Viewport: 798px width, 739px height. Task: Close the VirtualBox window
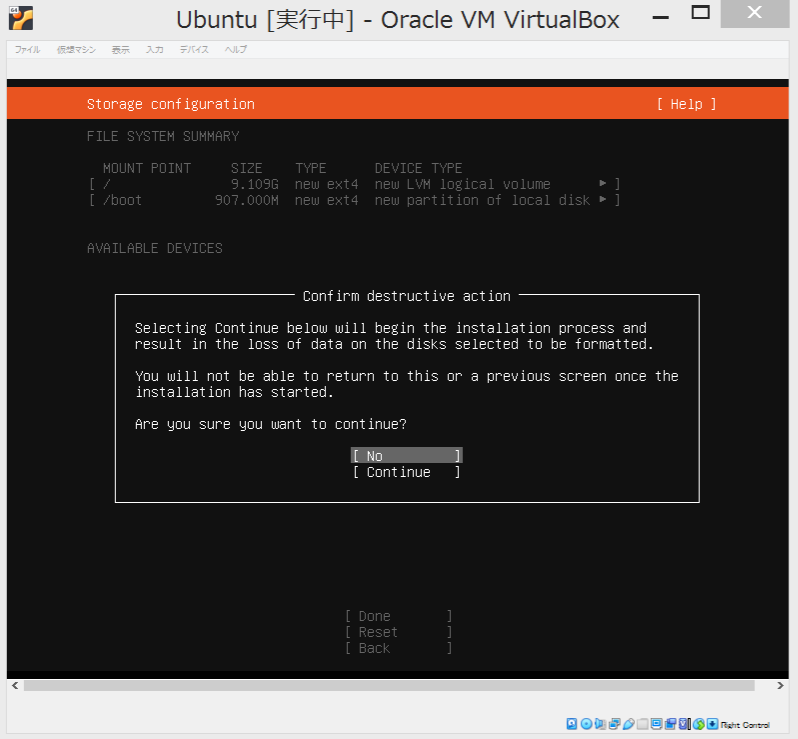(755, 13)
